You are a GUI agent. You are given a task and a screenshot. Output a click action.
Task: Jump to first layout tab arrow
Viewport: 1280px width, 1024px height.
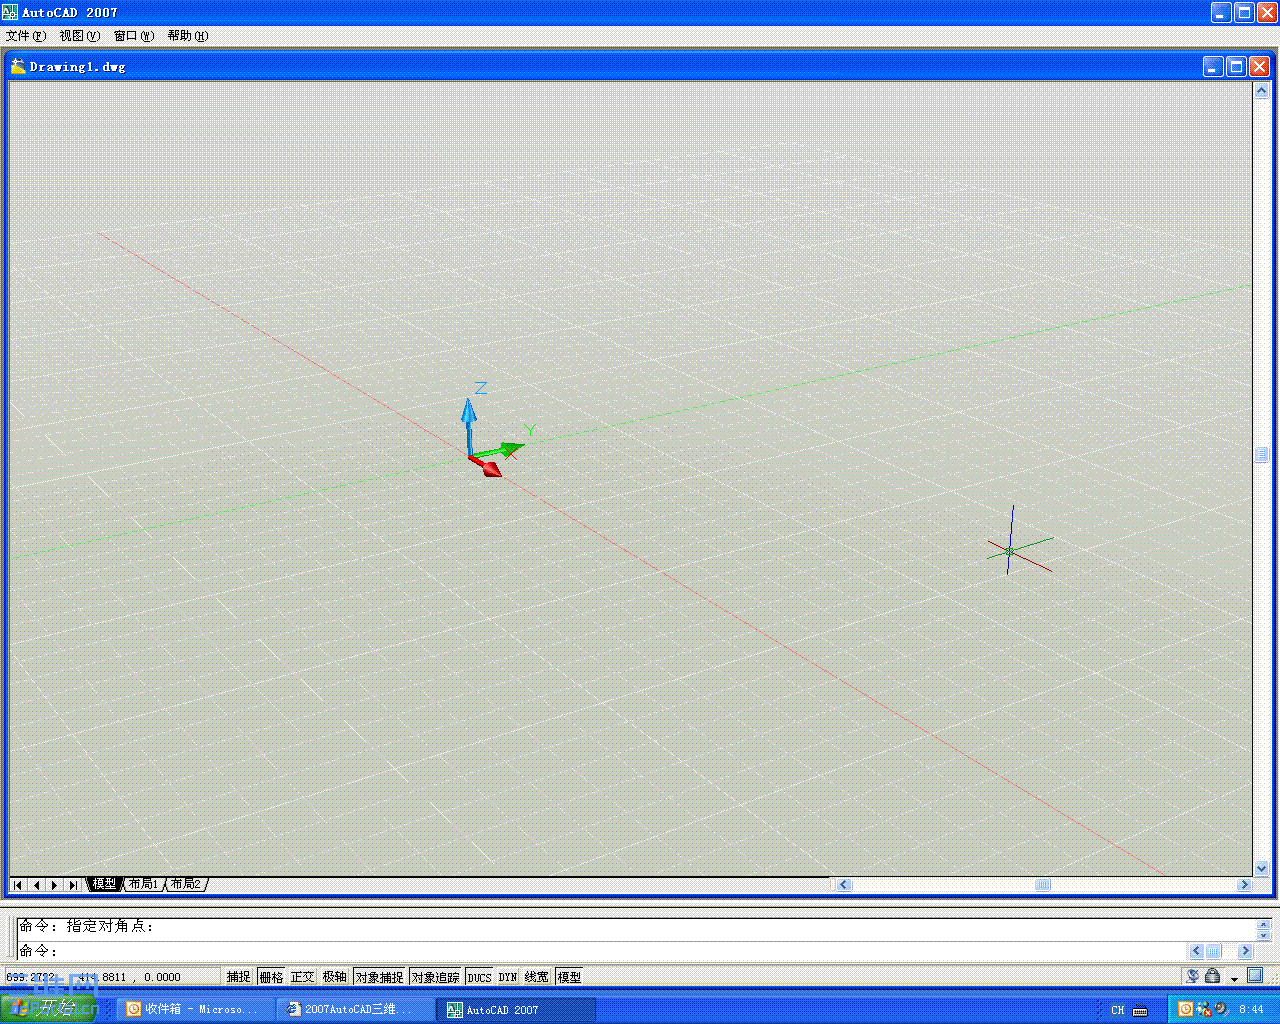[18, 885]
